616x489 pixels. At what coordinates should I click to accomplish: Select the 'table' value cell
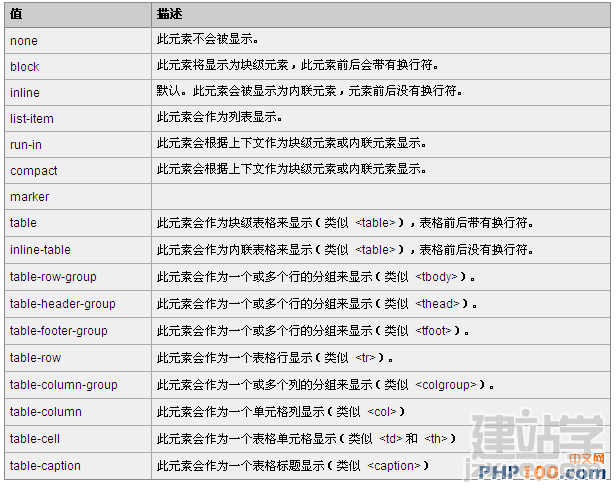click(x=78, y=223)
